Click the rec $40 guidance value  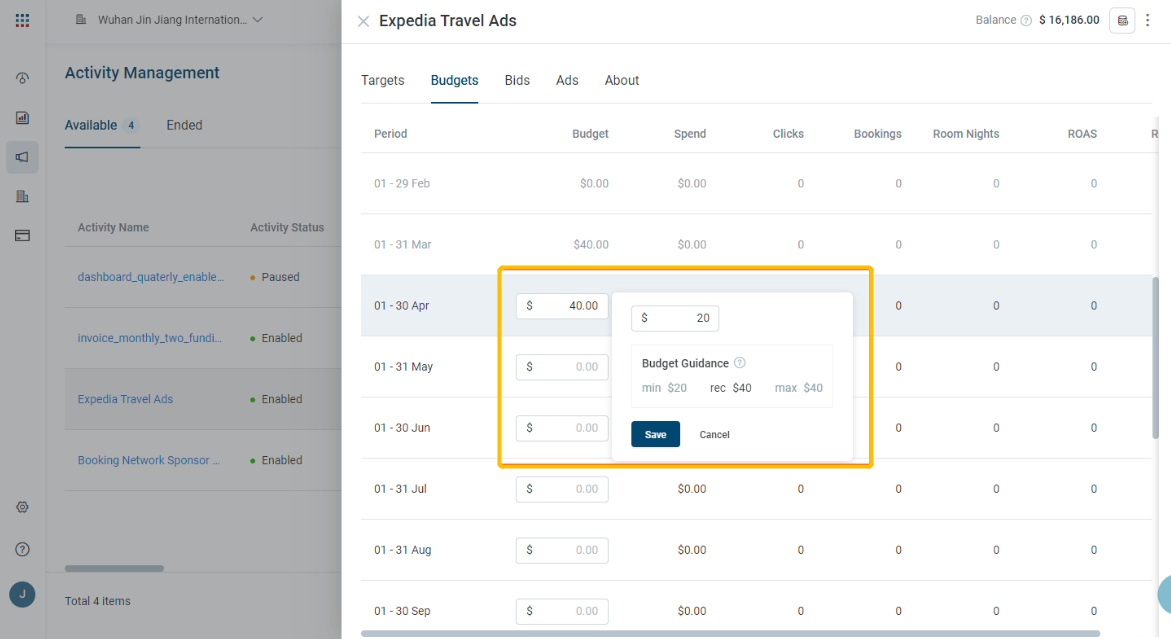click(730, 388)
